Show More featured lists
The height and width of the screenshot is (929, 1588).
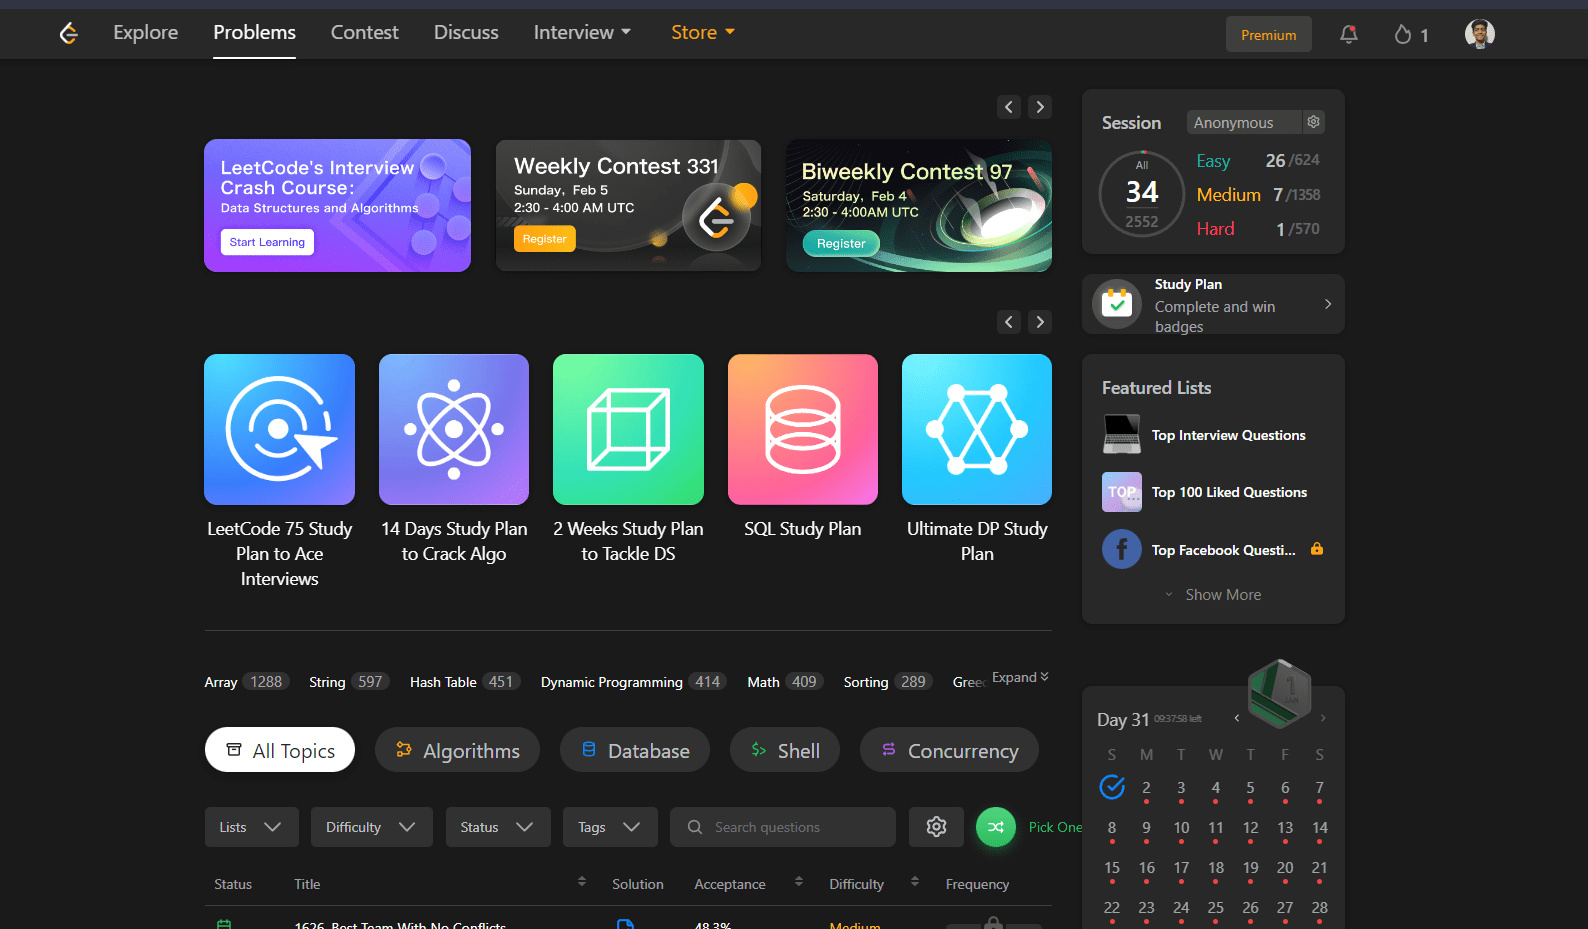click(1213, 595)
